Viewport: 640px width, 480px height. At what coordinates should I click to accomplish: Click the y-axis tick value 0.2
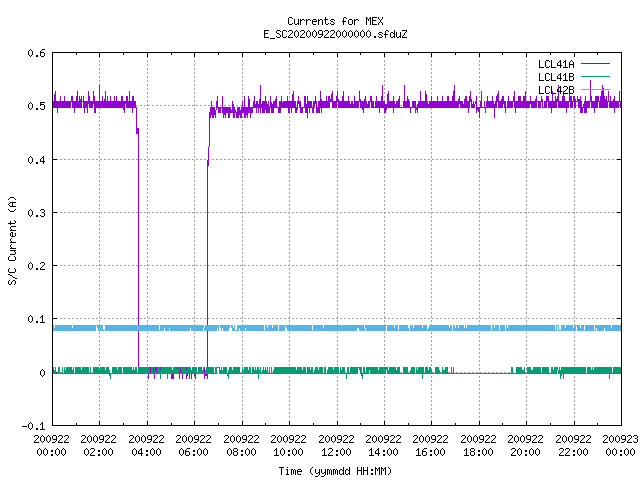click(x=36, y=266)
